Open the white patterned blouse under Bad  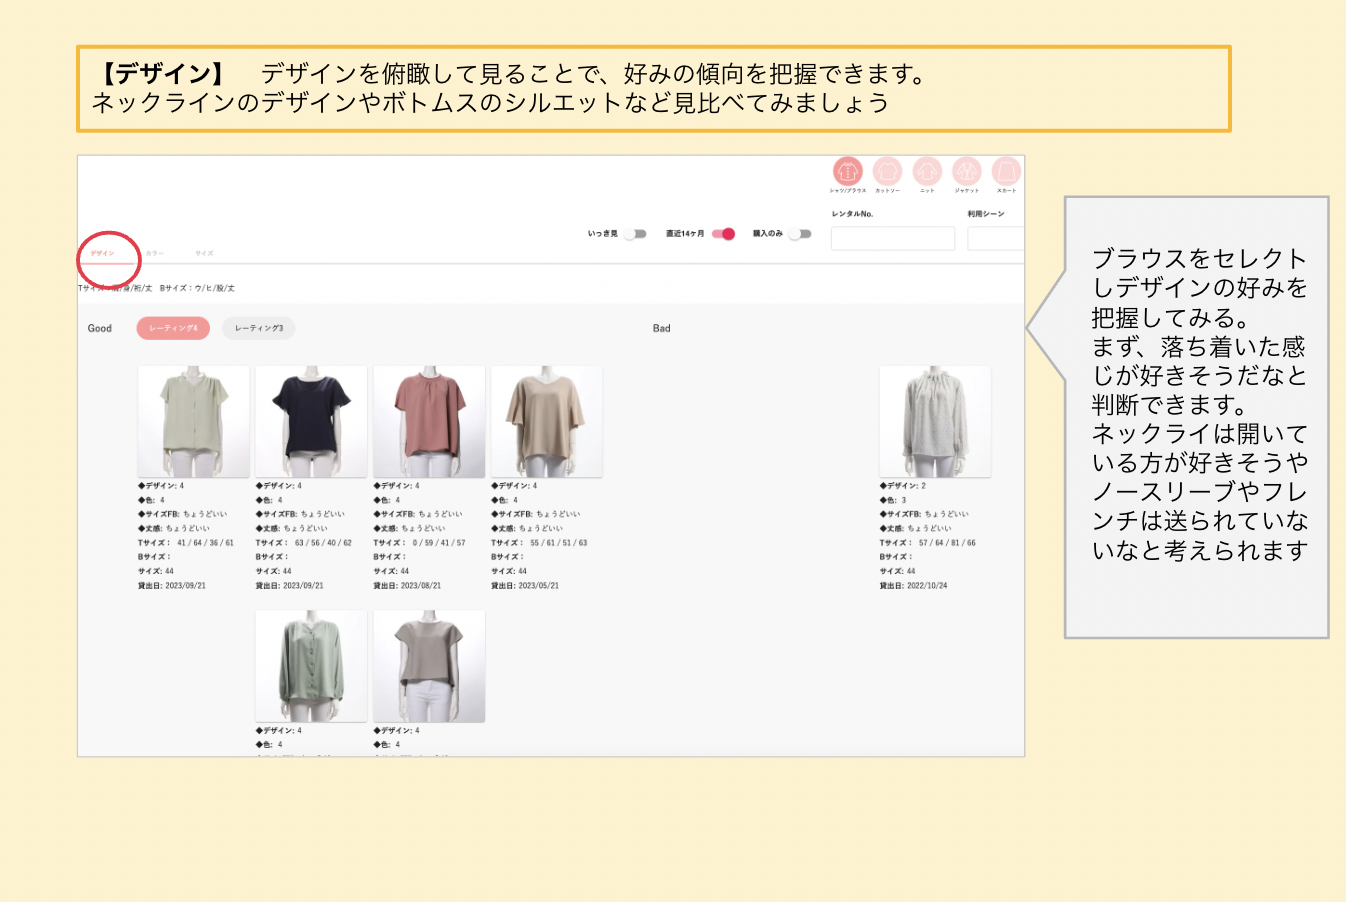point(935,421)
